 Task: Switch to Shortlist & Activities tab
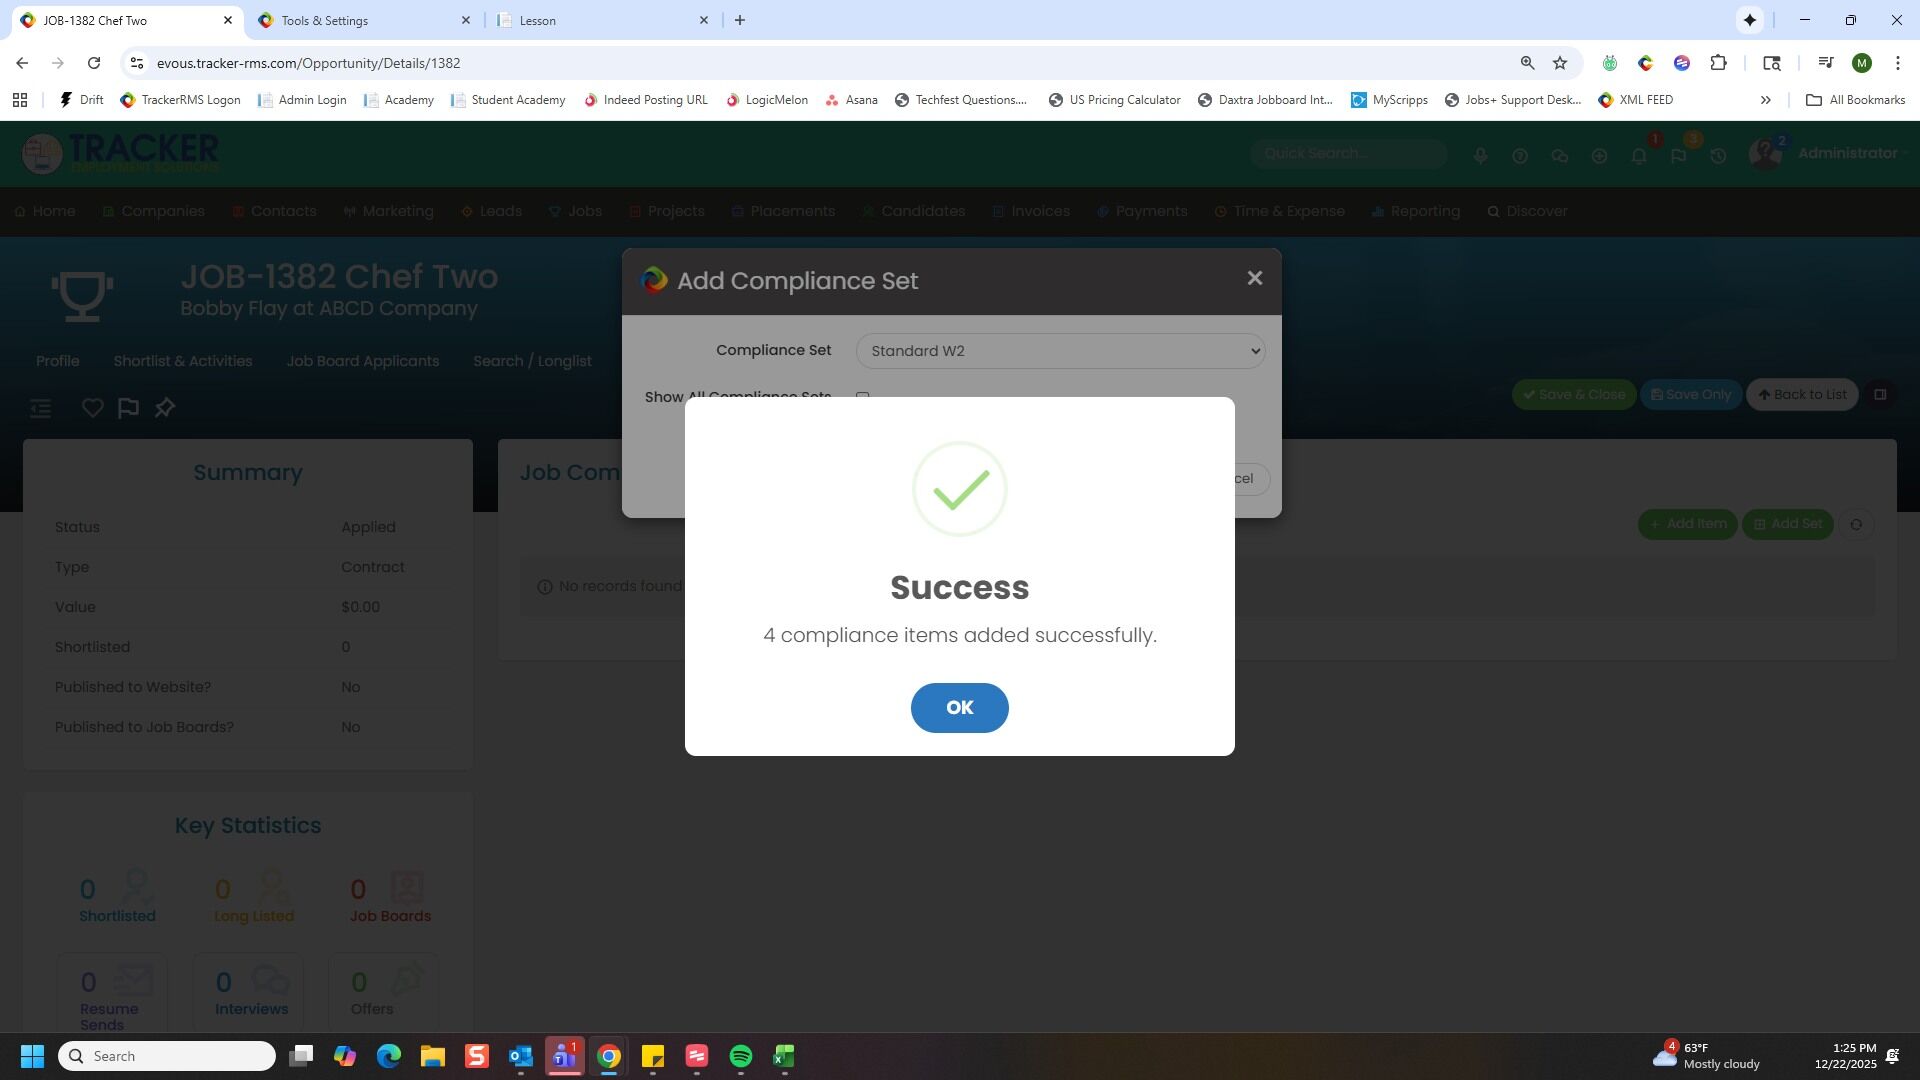182,361
